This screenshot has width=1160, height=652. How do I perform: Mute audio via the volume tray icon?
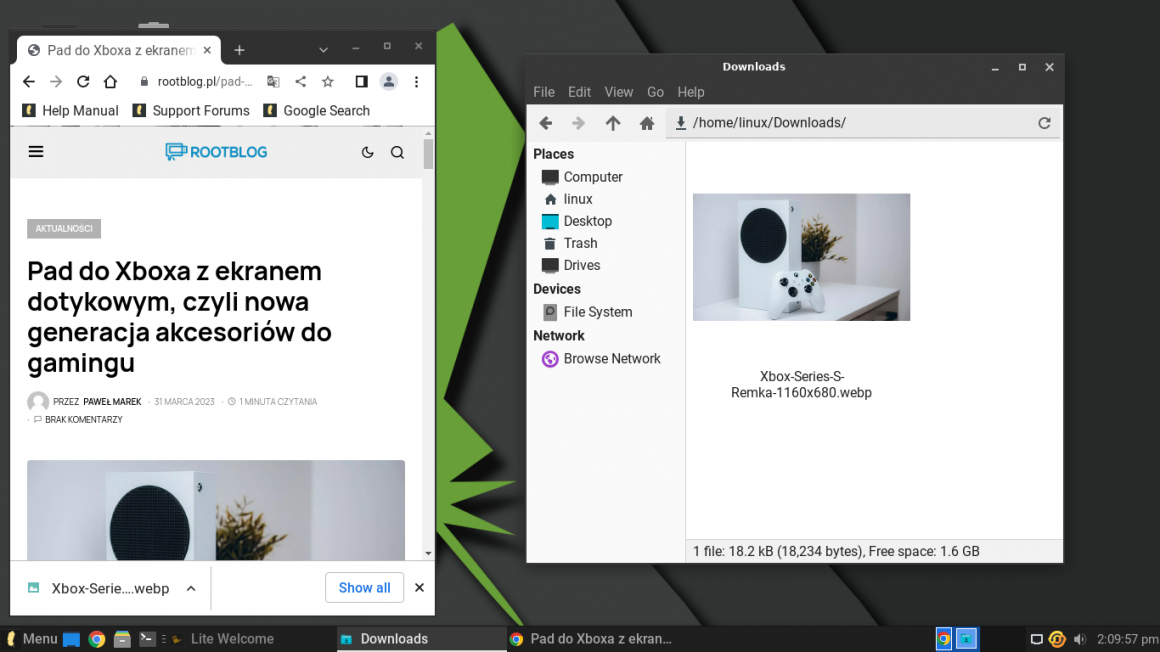(x=1080, y=638)
